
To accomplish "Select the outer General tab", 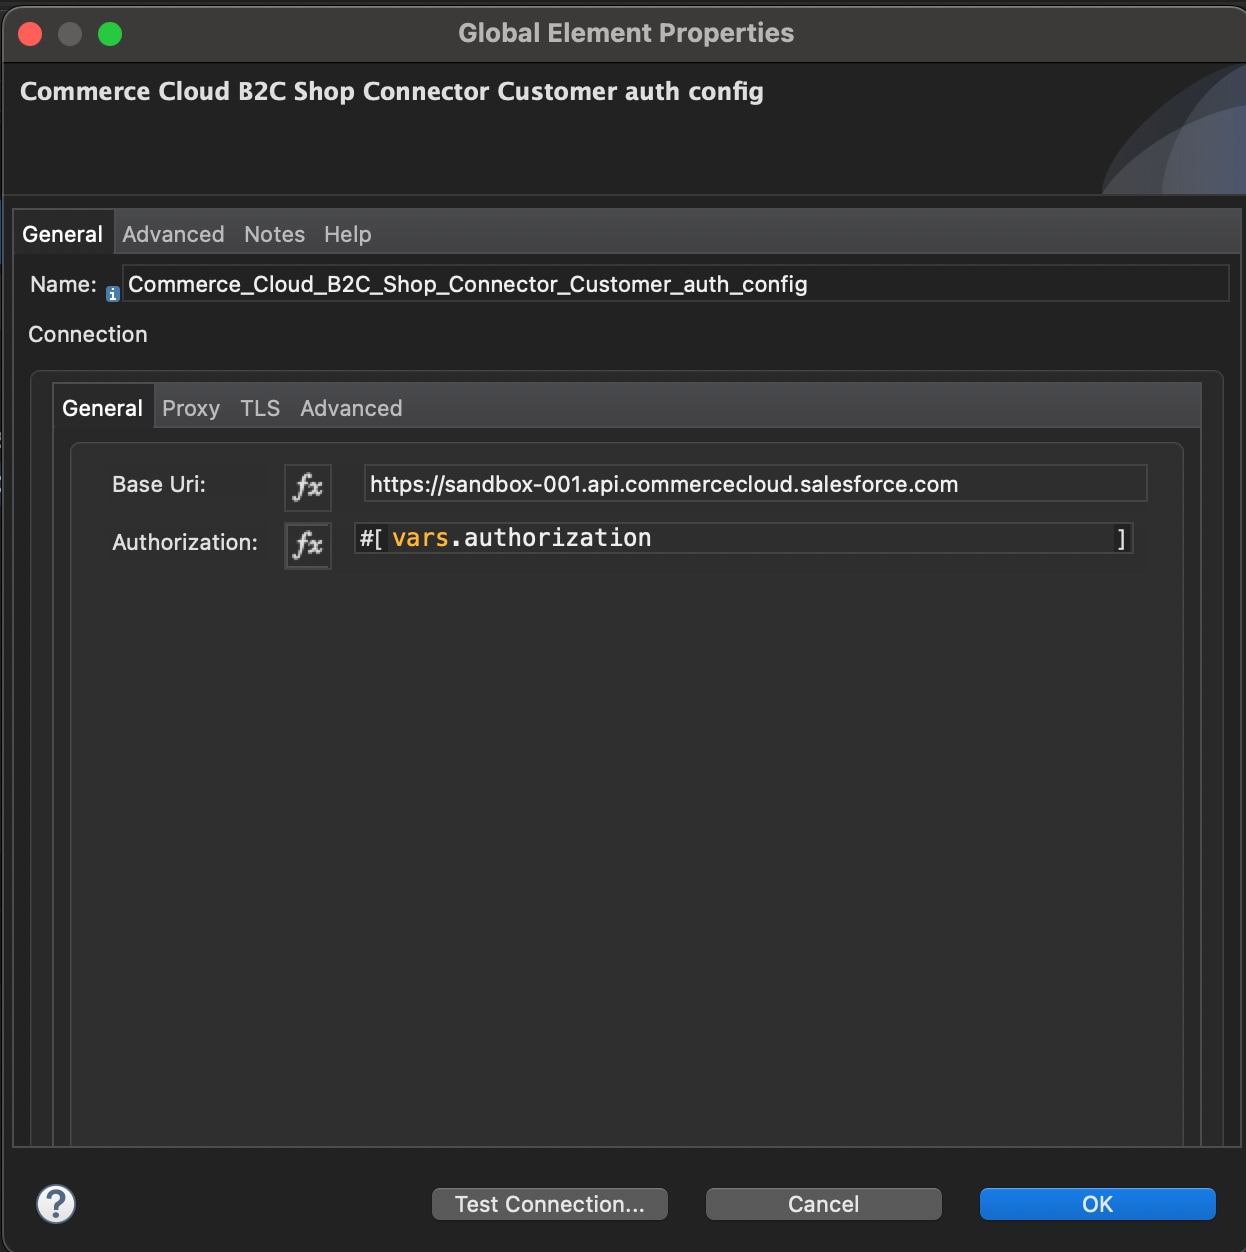I will coord(63,234).
